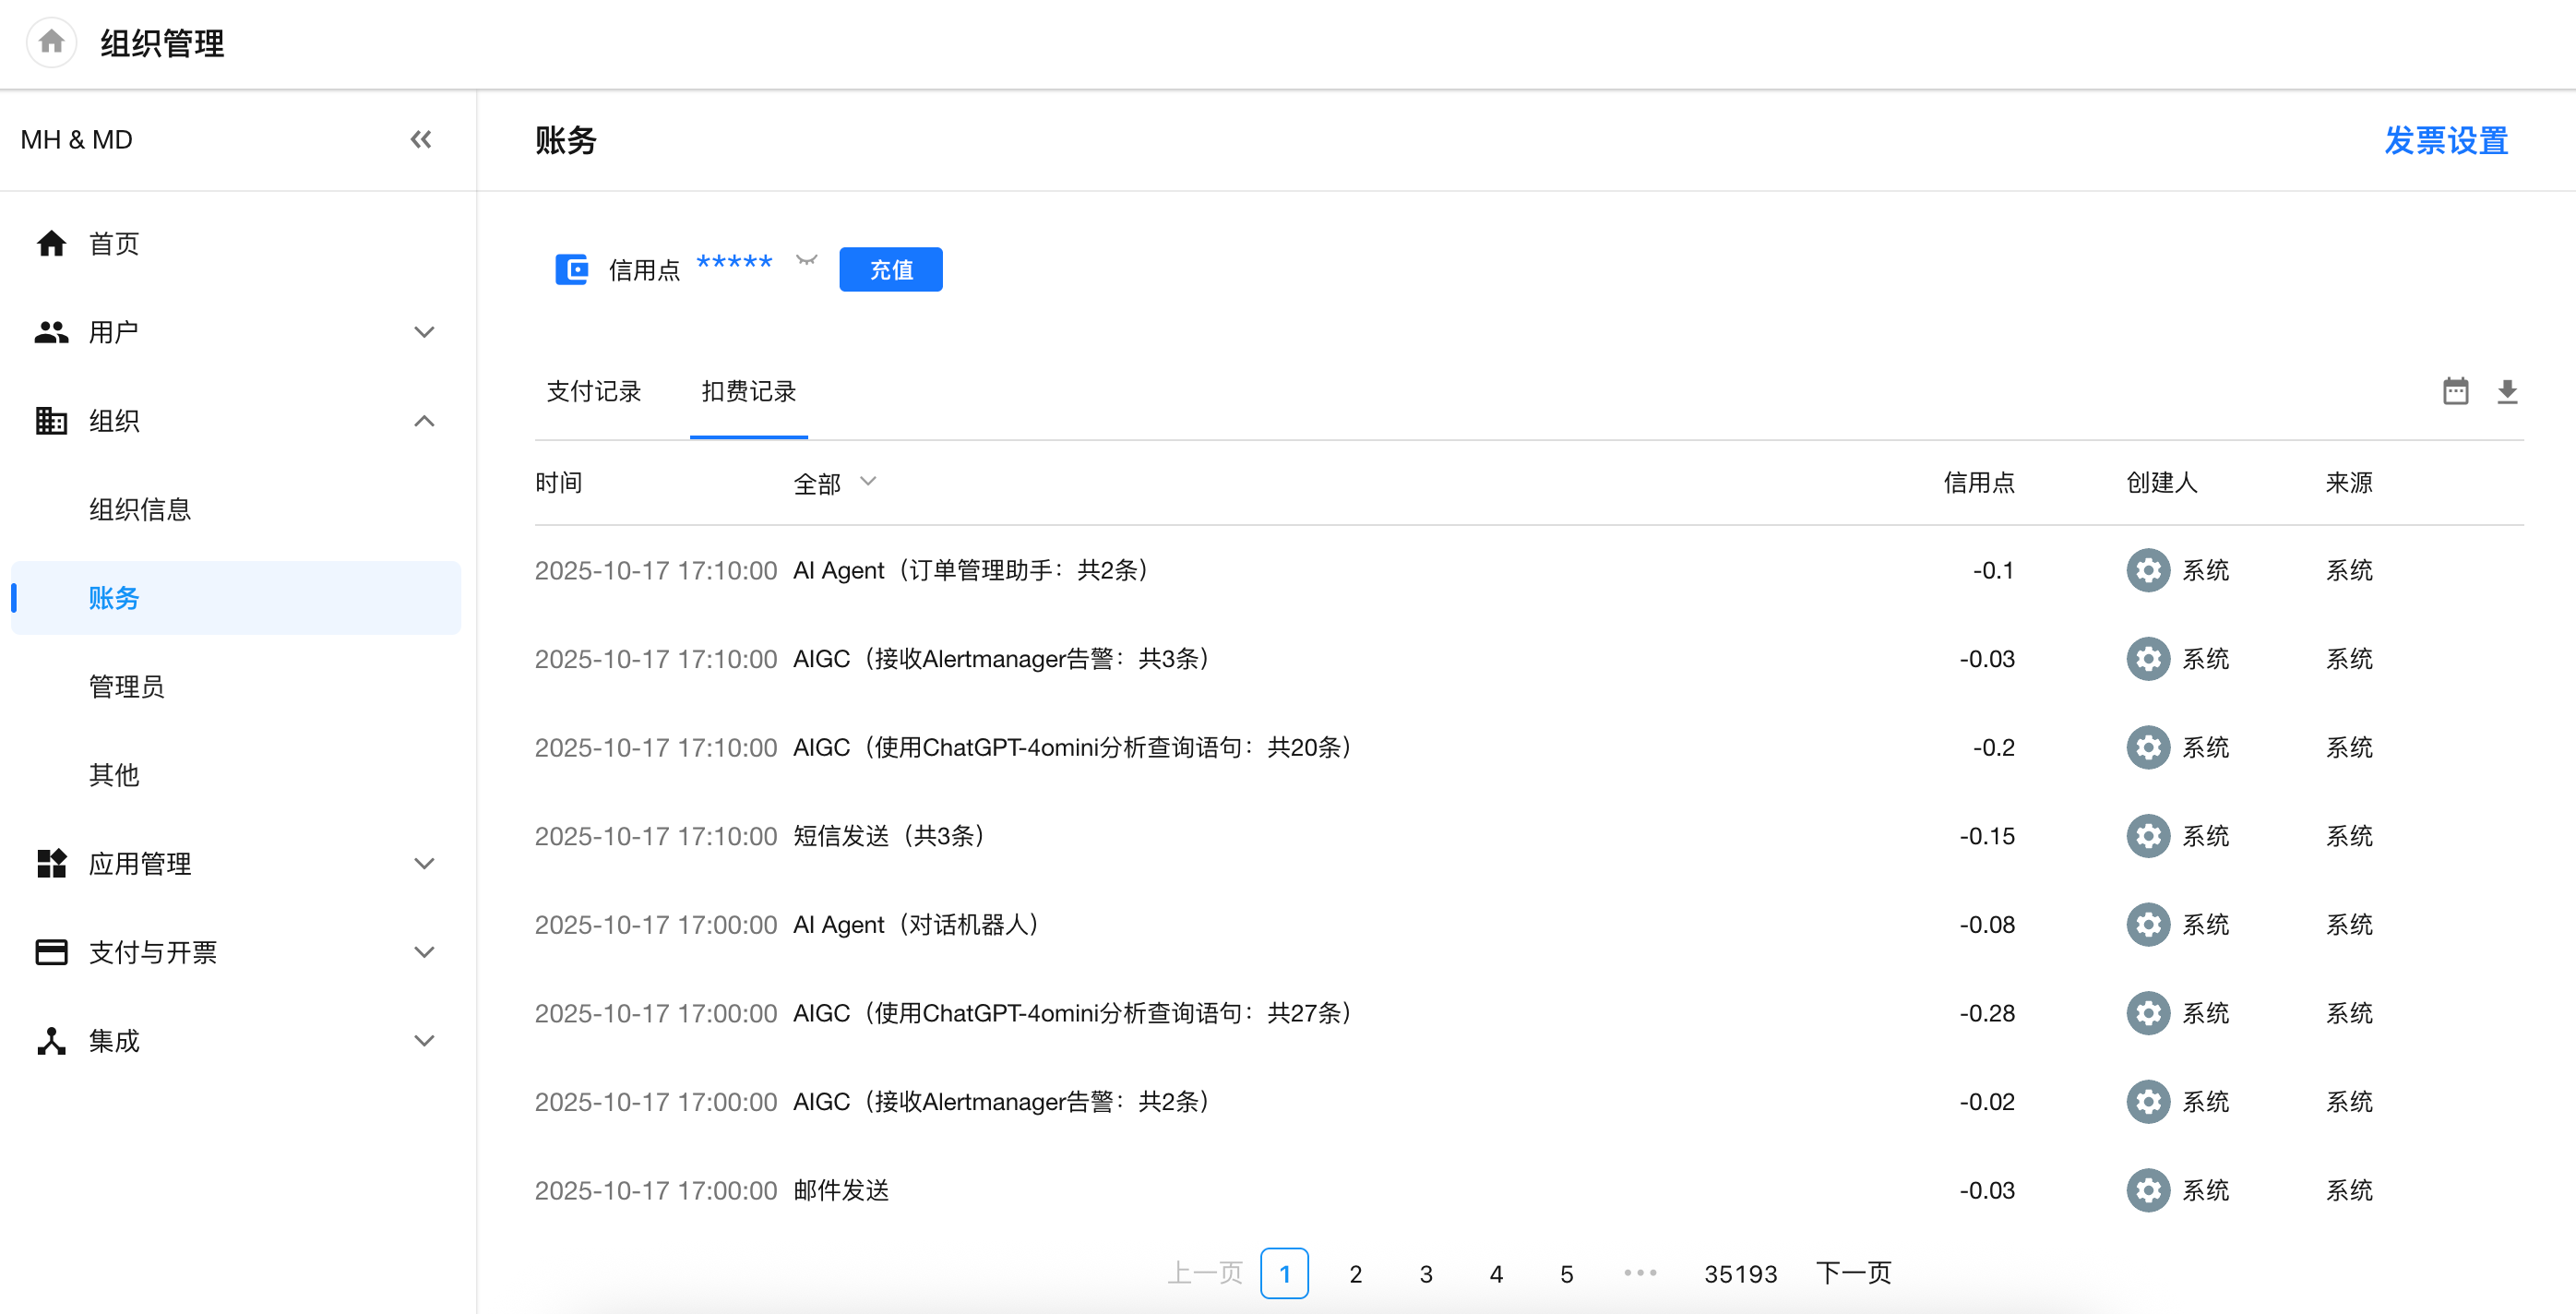The height and width of the screenshot is (1314, 2576).
Task: Open the calendar date filter icon
Action: pos(2455,391)
